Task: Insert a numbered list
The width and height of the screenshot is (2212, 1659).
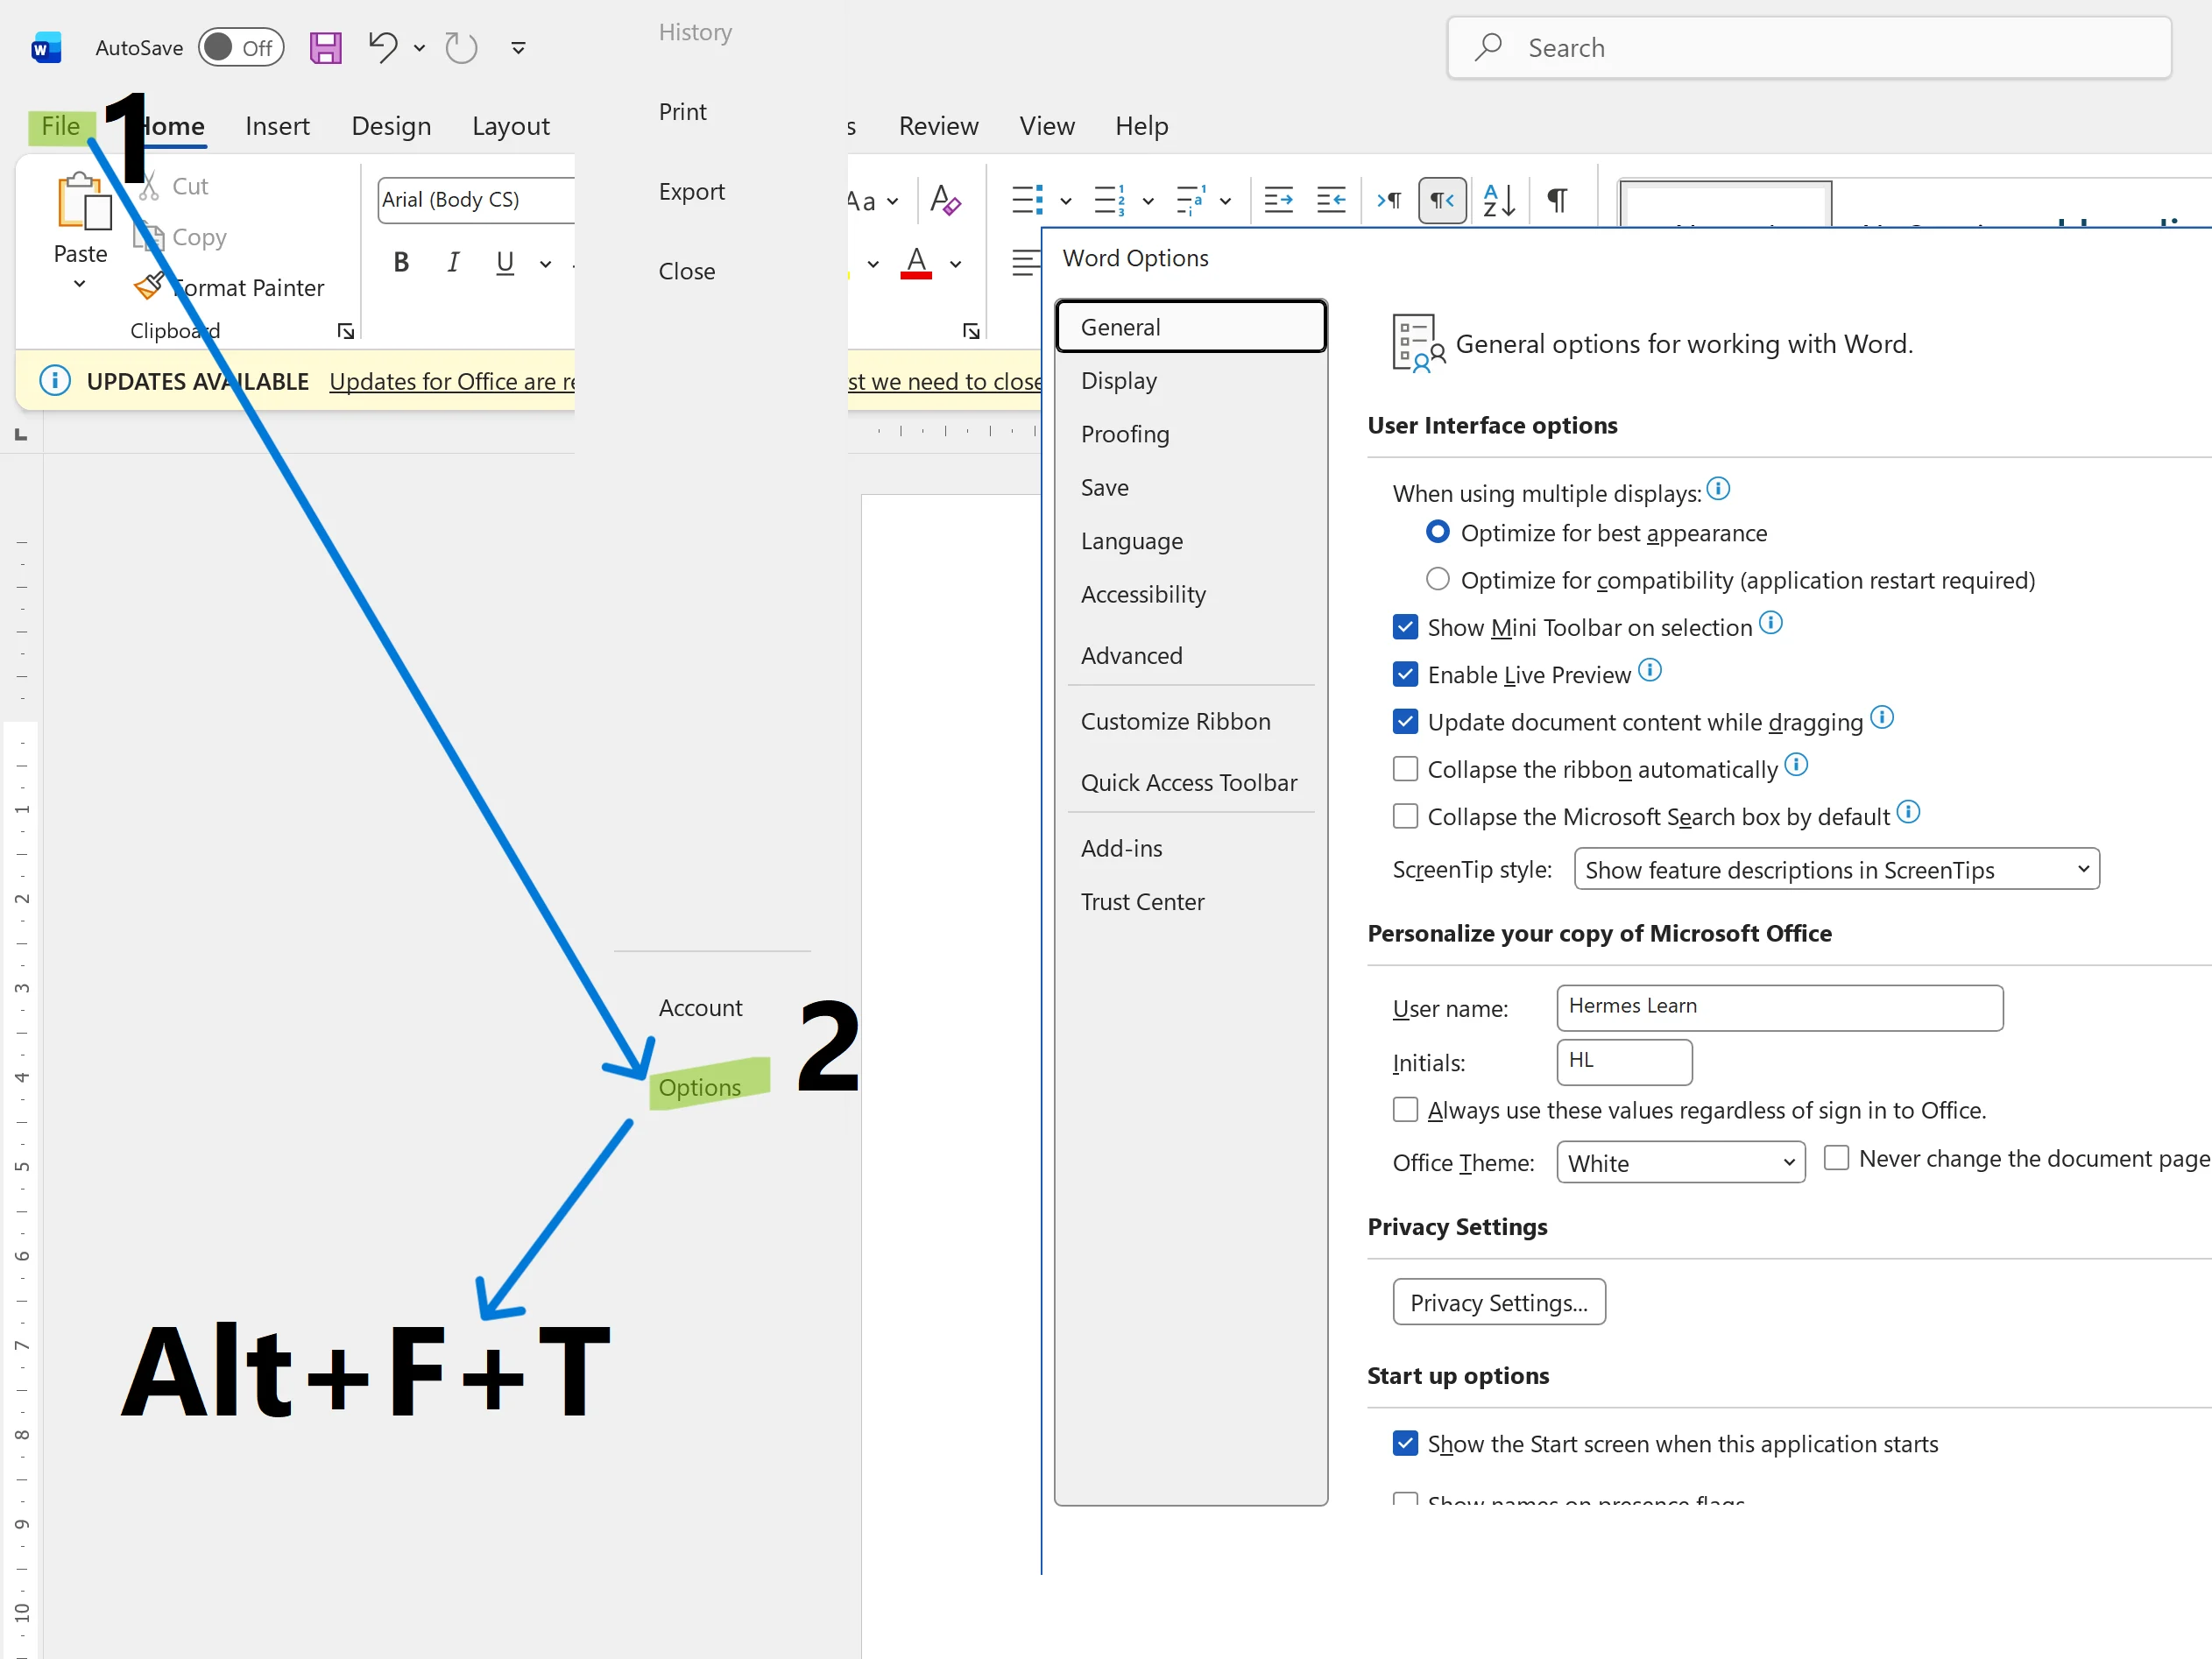Action: point(1109,200)
